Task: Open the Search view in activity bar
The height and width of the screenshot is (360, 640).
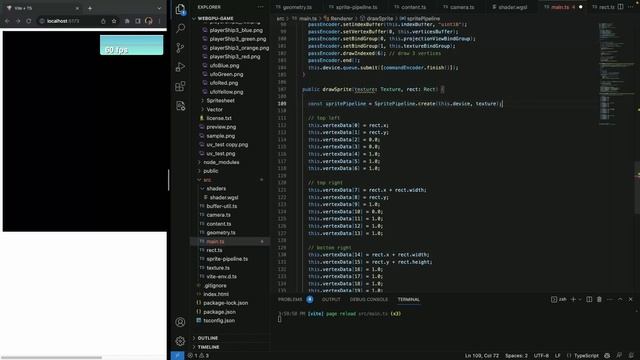Action: 180,28
